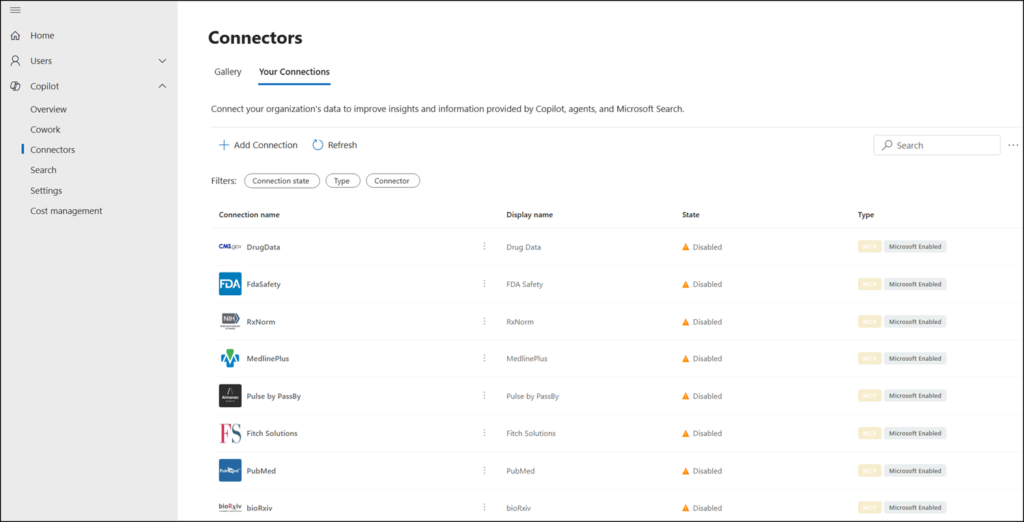Screen dimensions: 1024x522
Task: Open the more options ellipsis beside Search
Action: tap(1013, 145)
